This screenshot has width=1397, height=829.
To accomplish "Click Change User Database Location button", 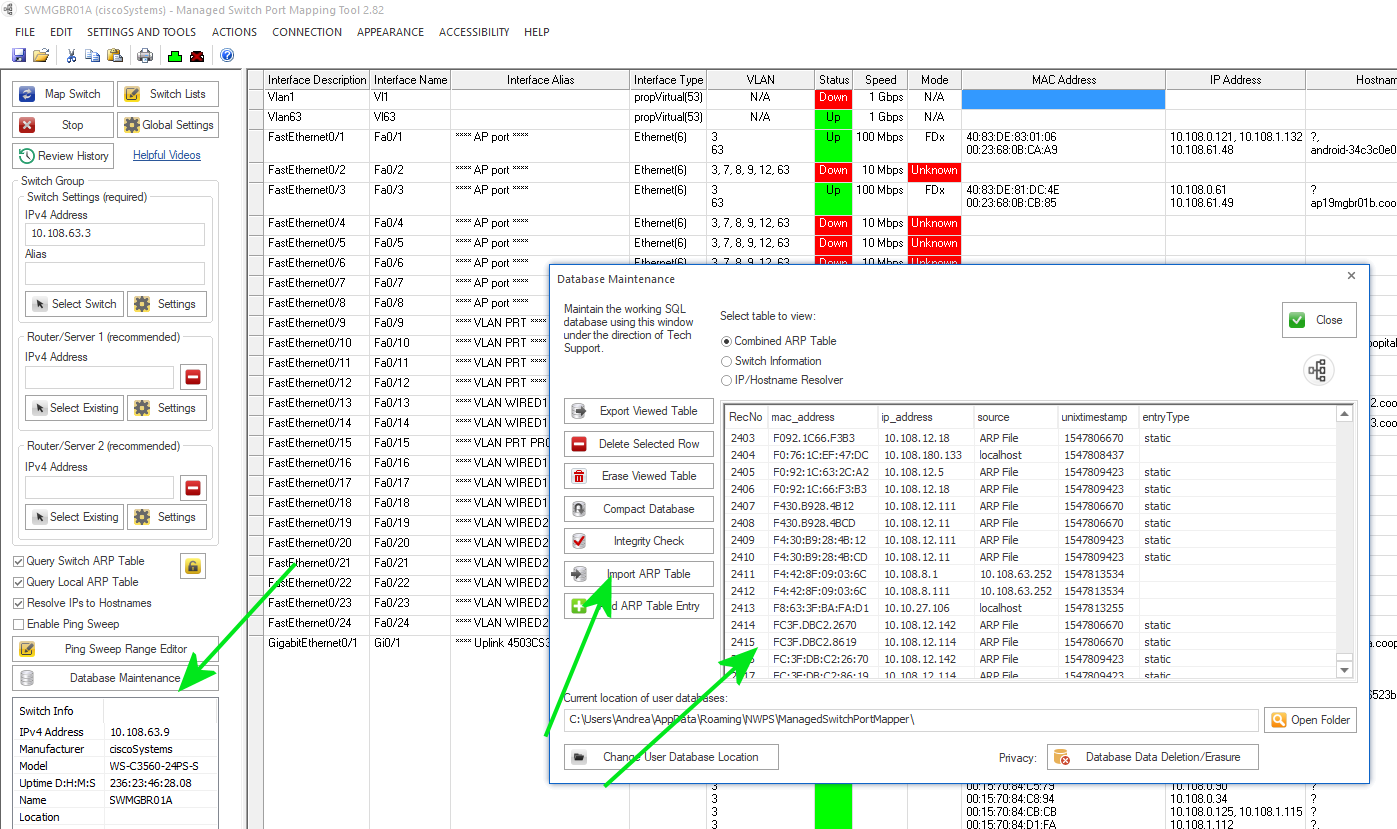I will (x=672, y=757).
